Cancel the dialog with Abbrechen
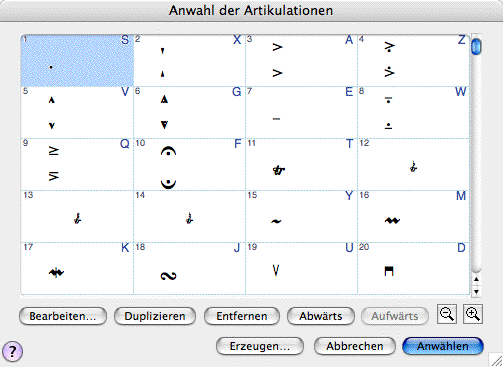Screen dimensions: 503x367 point(355,346)
